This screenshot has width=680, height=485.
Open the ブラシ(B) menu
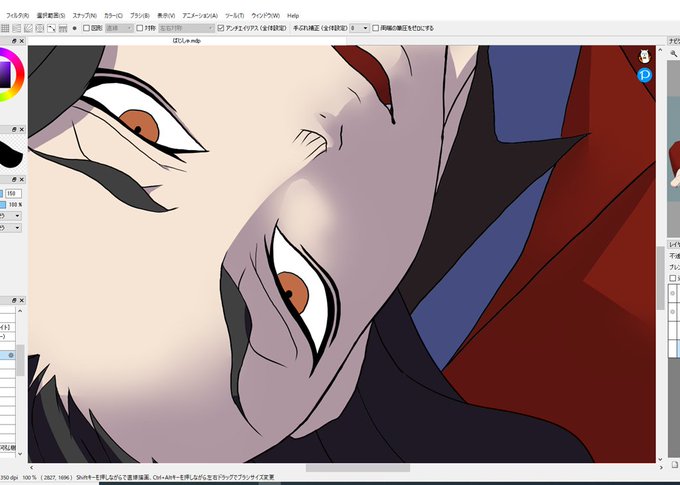pyautogui.click(x=140, y=16)
